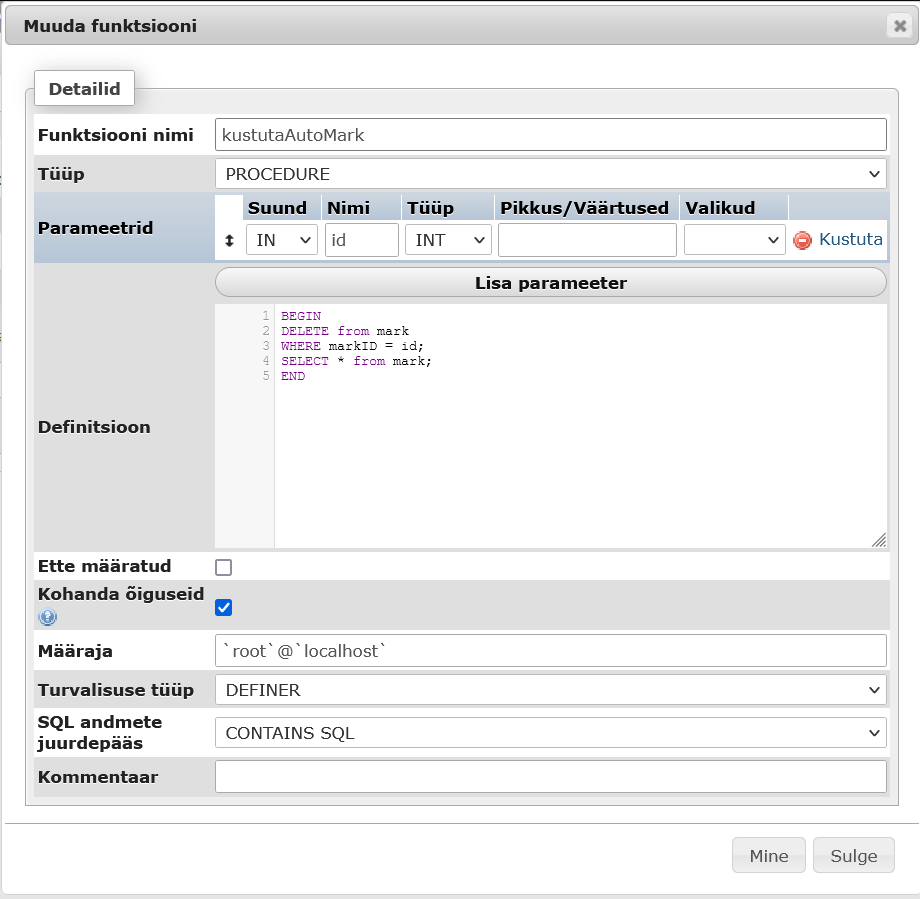Click the Funktsiooni nimi input field
Screen dimensions: 920x899
pos(550,134)
